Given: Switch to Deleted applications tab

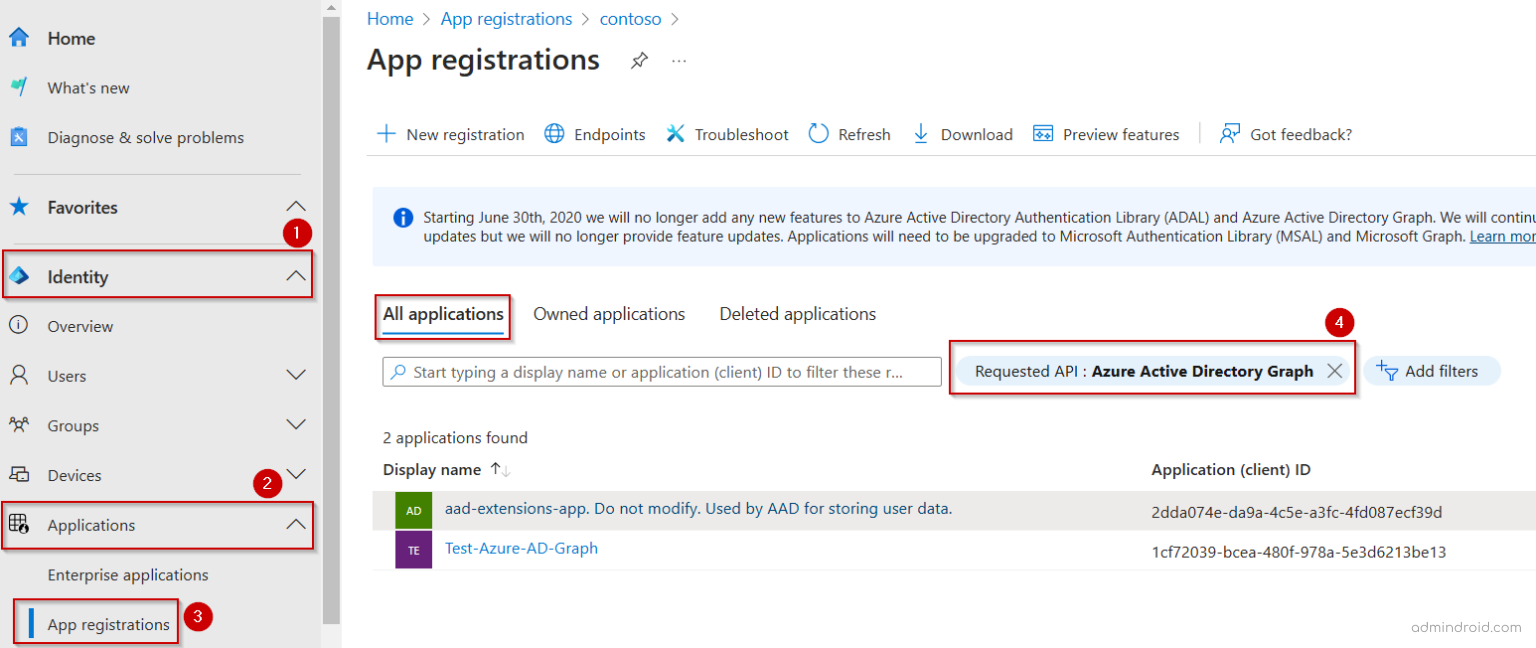Looking at the screenshot, I should (798, 314).
